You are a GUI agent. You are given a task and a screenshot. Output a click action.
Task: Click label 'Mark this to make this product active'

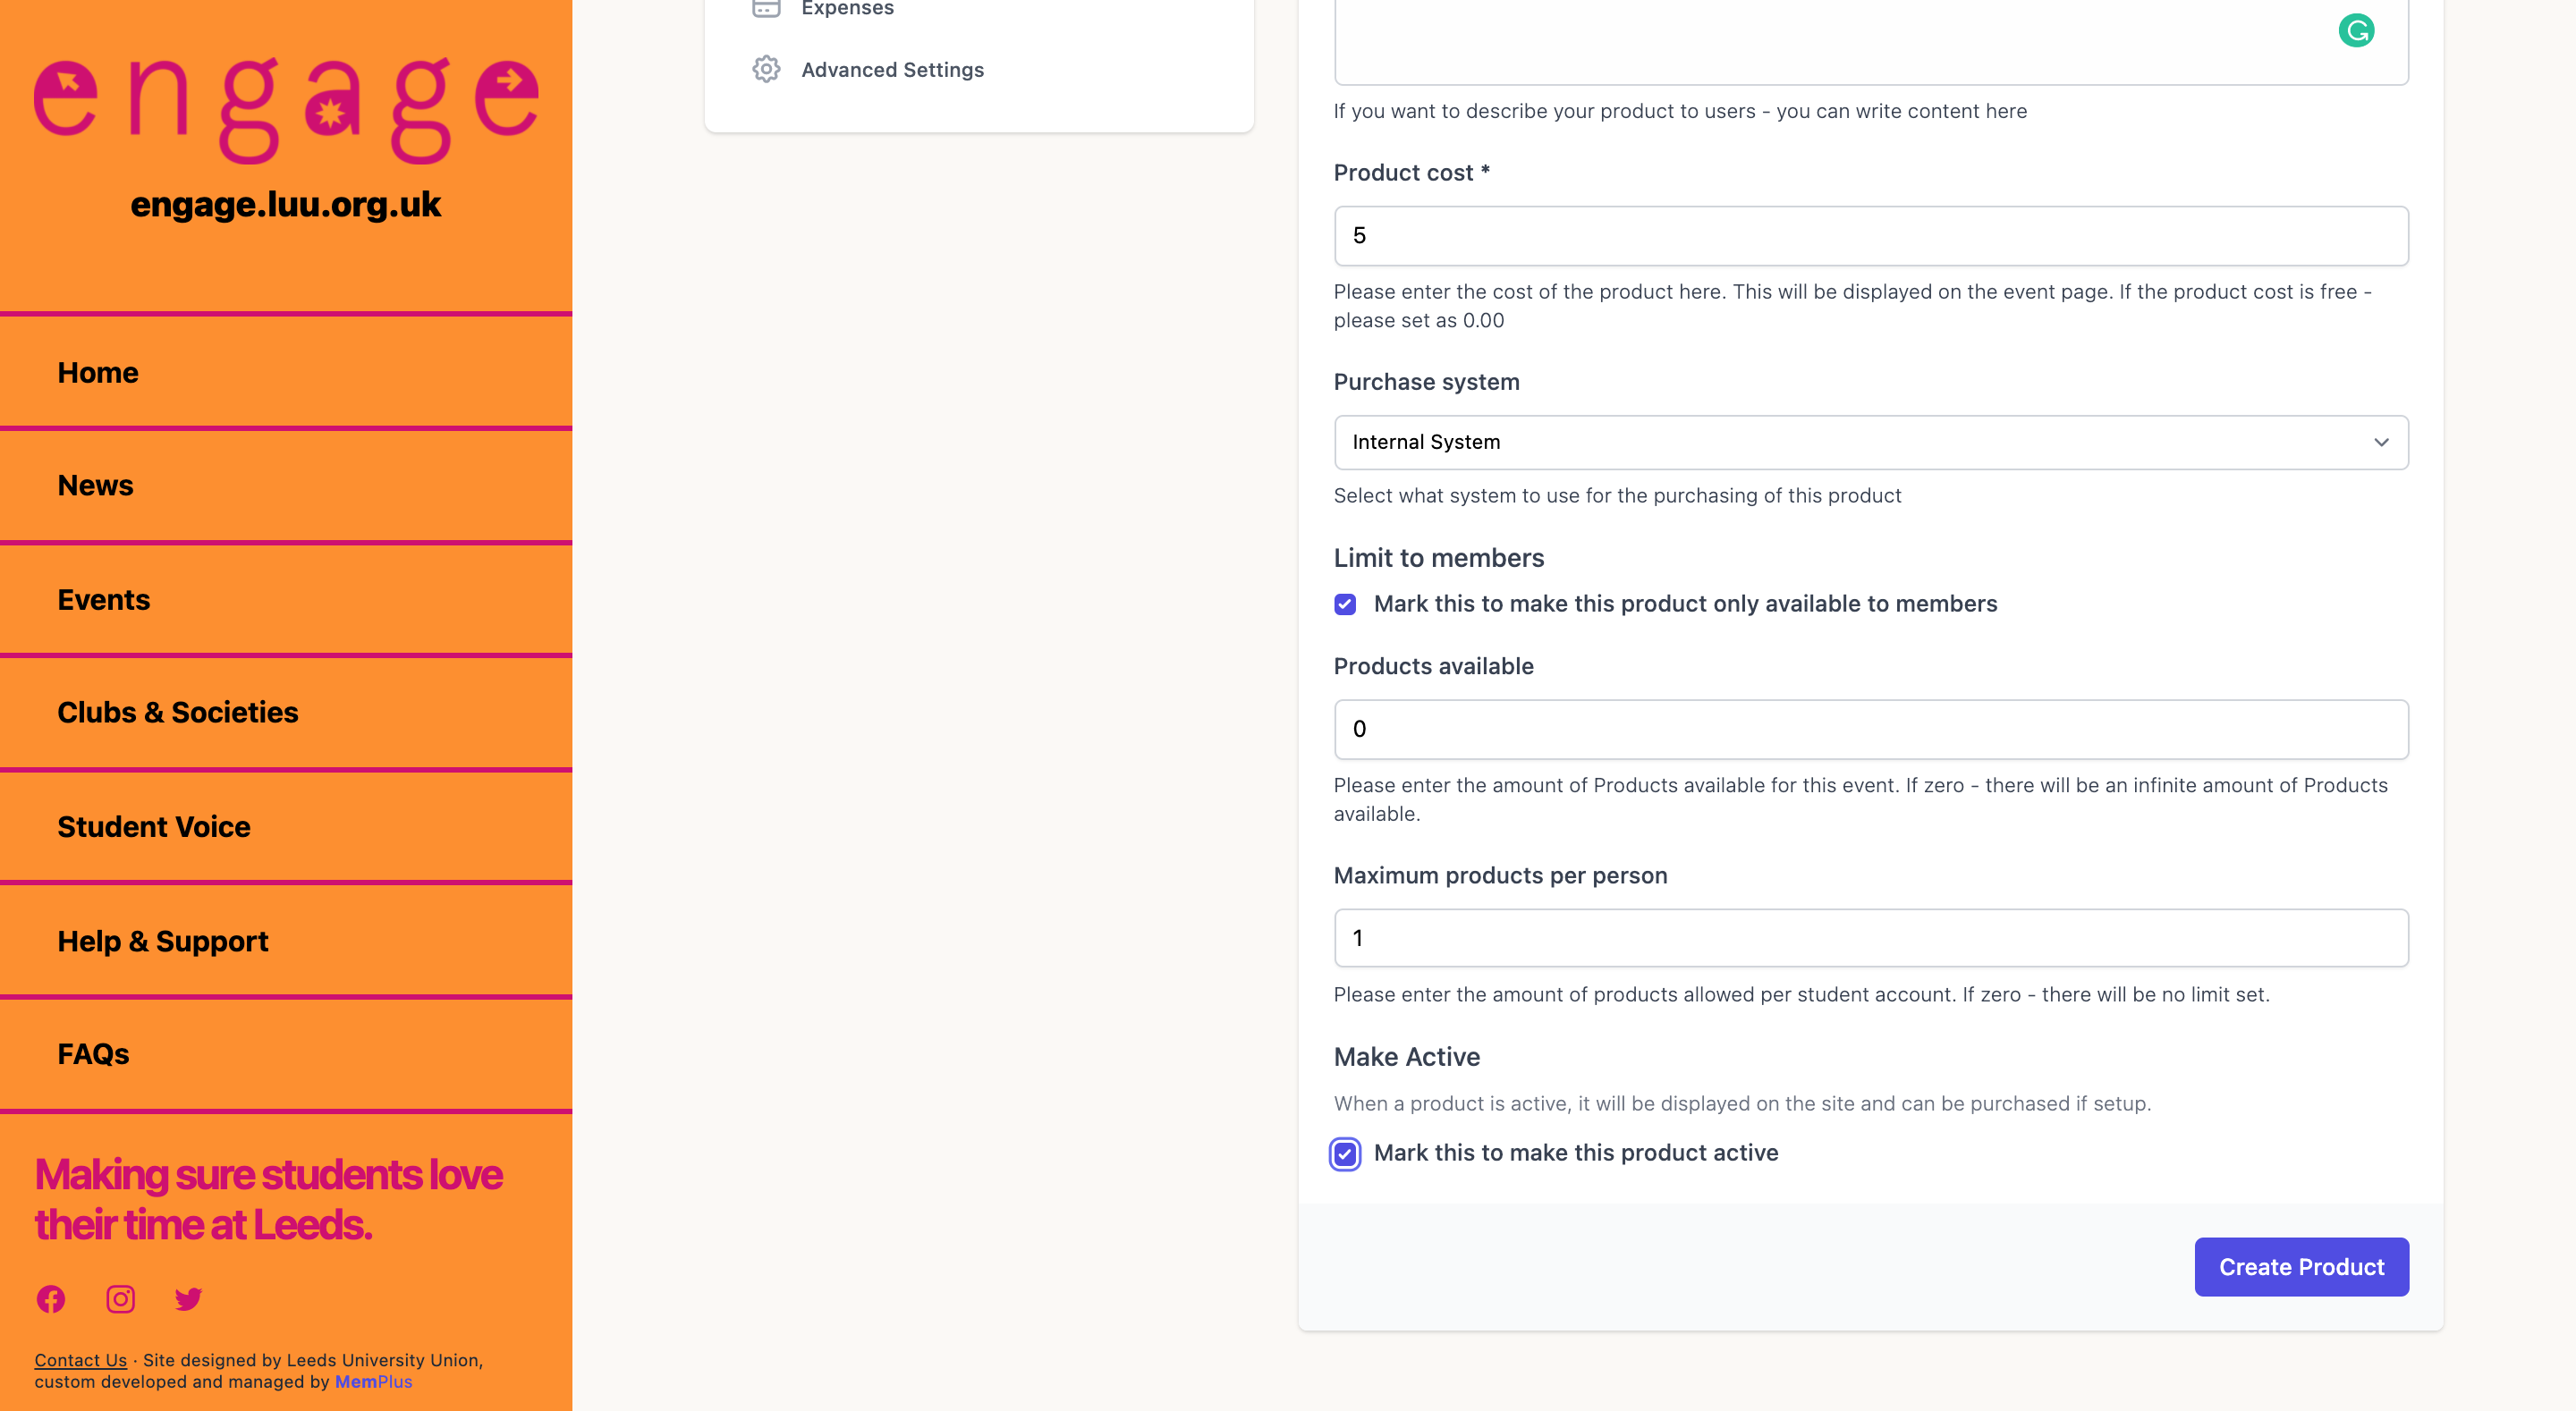coord(1576,1153)
